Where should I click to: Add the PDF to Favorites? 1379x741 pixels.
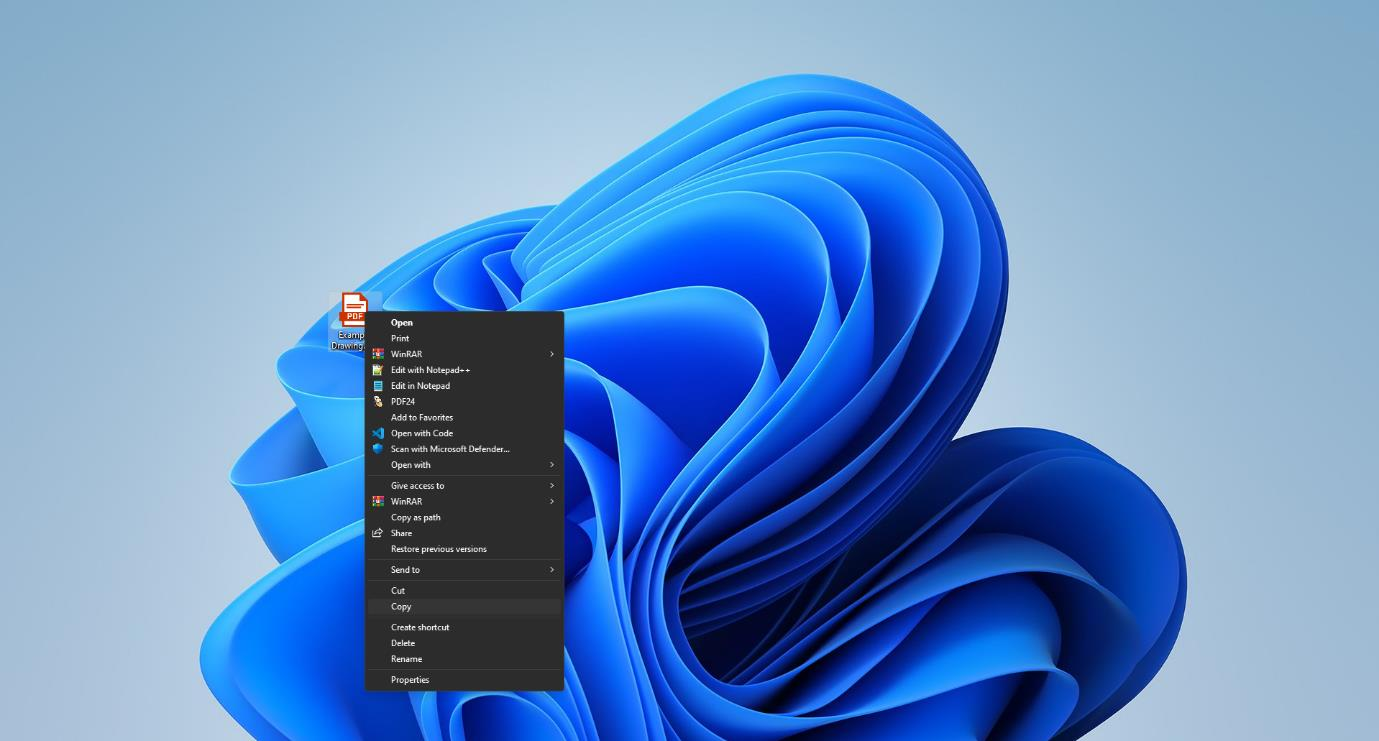click(x=420, y=417)
